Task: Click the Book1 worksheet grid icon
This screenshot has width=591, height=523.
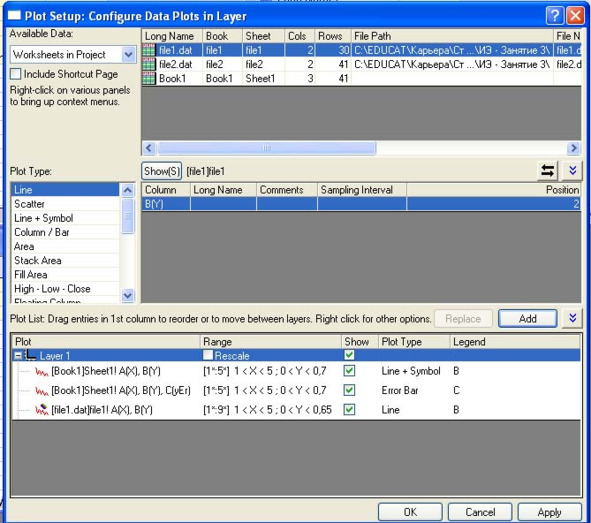Action: click(x=149, y=78)
